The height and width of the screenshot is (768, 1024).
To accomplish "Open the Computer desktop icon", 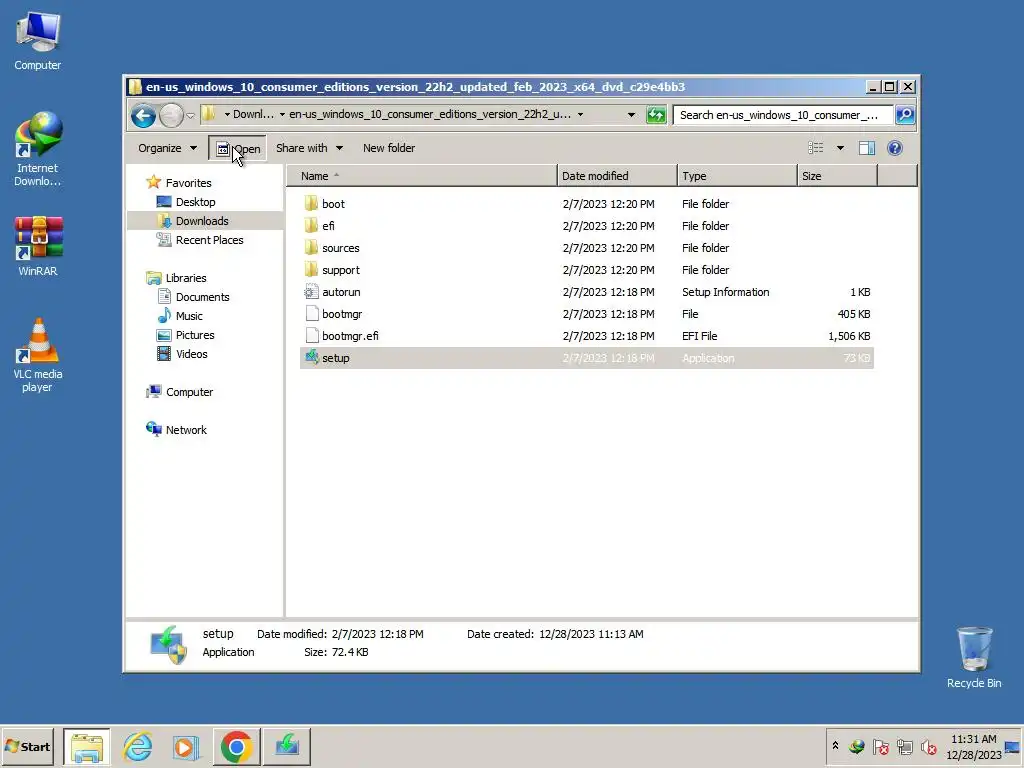I will [x=38, y=40].
